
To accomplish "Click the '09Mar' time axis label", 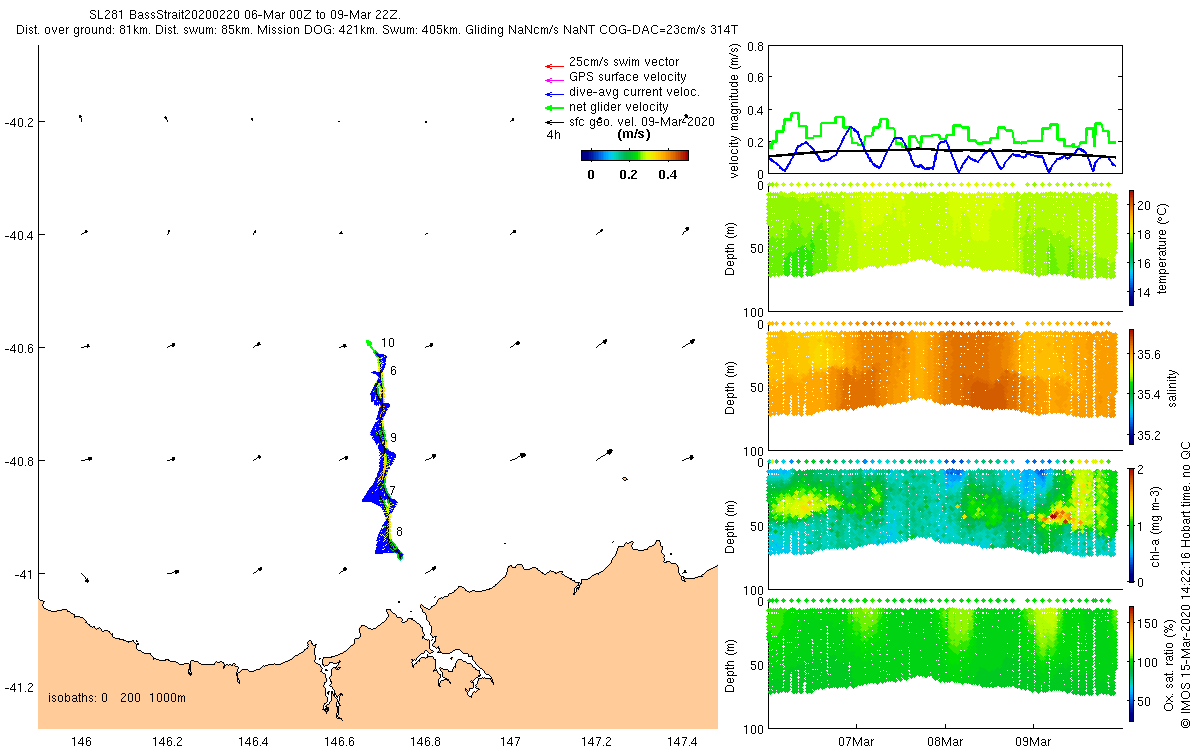I will point(1033,742).
